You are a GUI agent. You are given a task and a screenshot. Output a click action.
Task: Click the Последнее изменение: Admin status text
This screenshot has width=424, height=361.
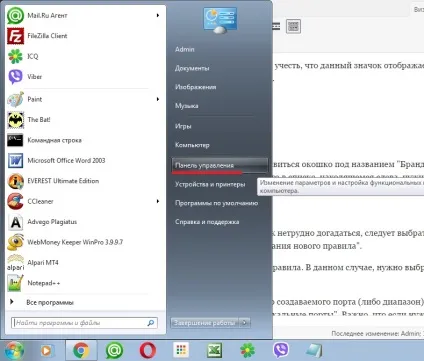[377, 333]
